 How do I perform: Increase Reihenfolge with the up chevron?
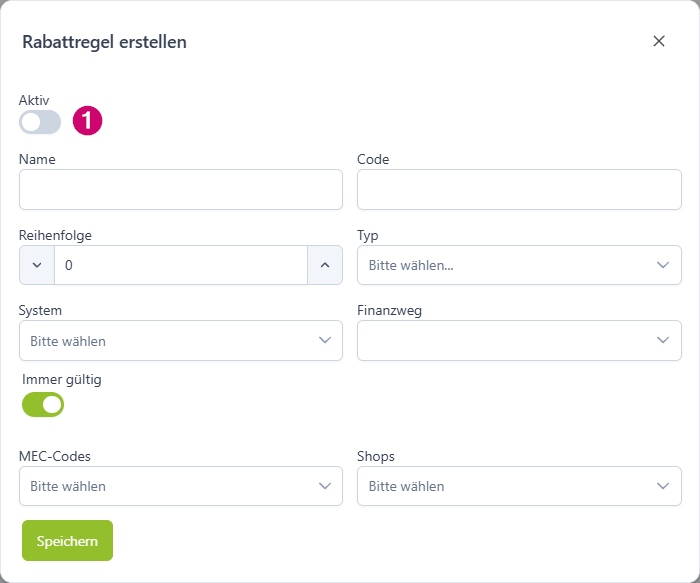point(325,265)
